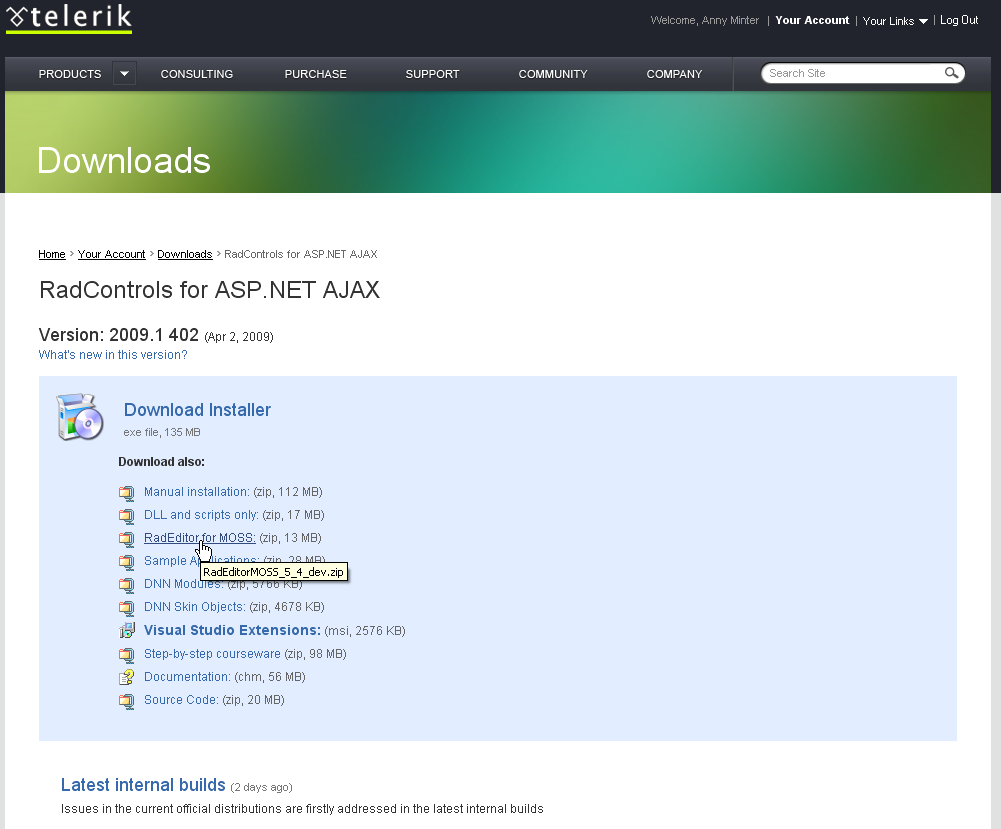
Task: Click the help file icon beside Documentation
Action: (x=126, y=678)
